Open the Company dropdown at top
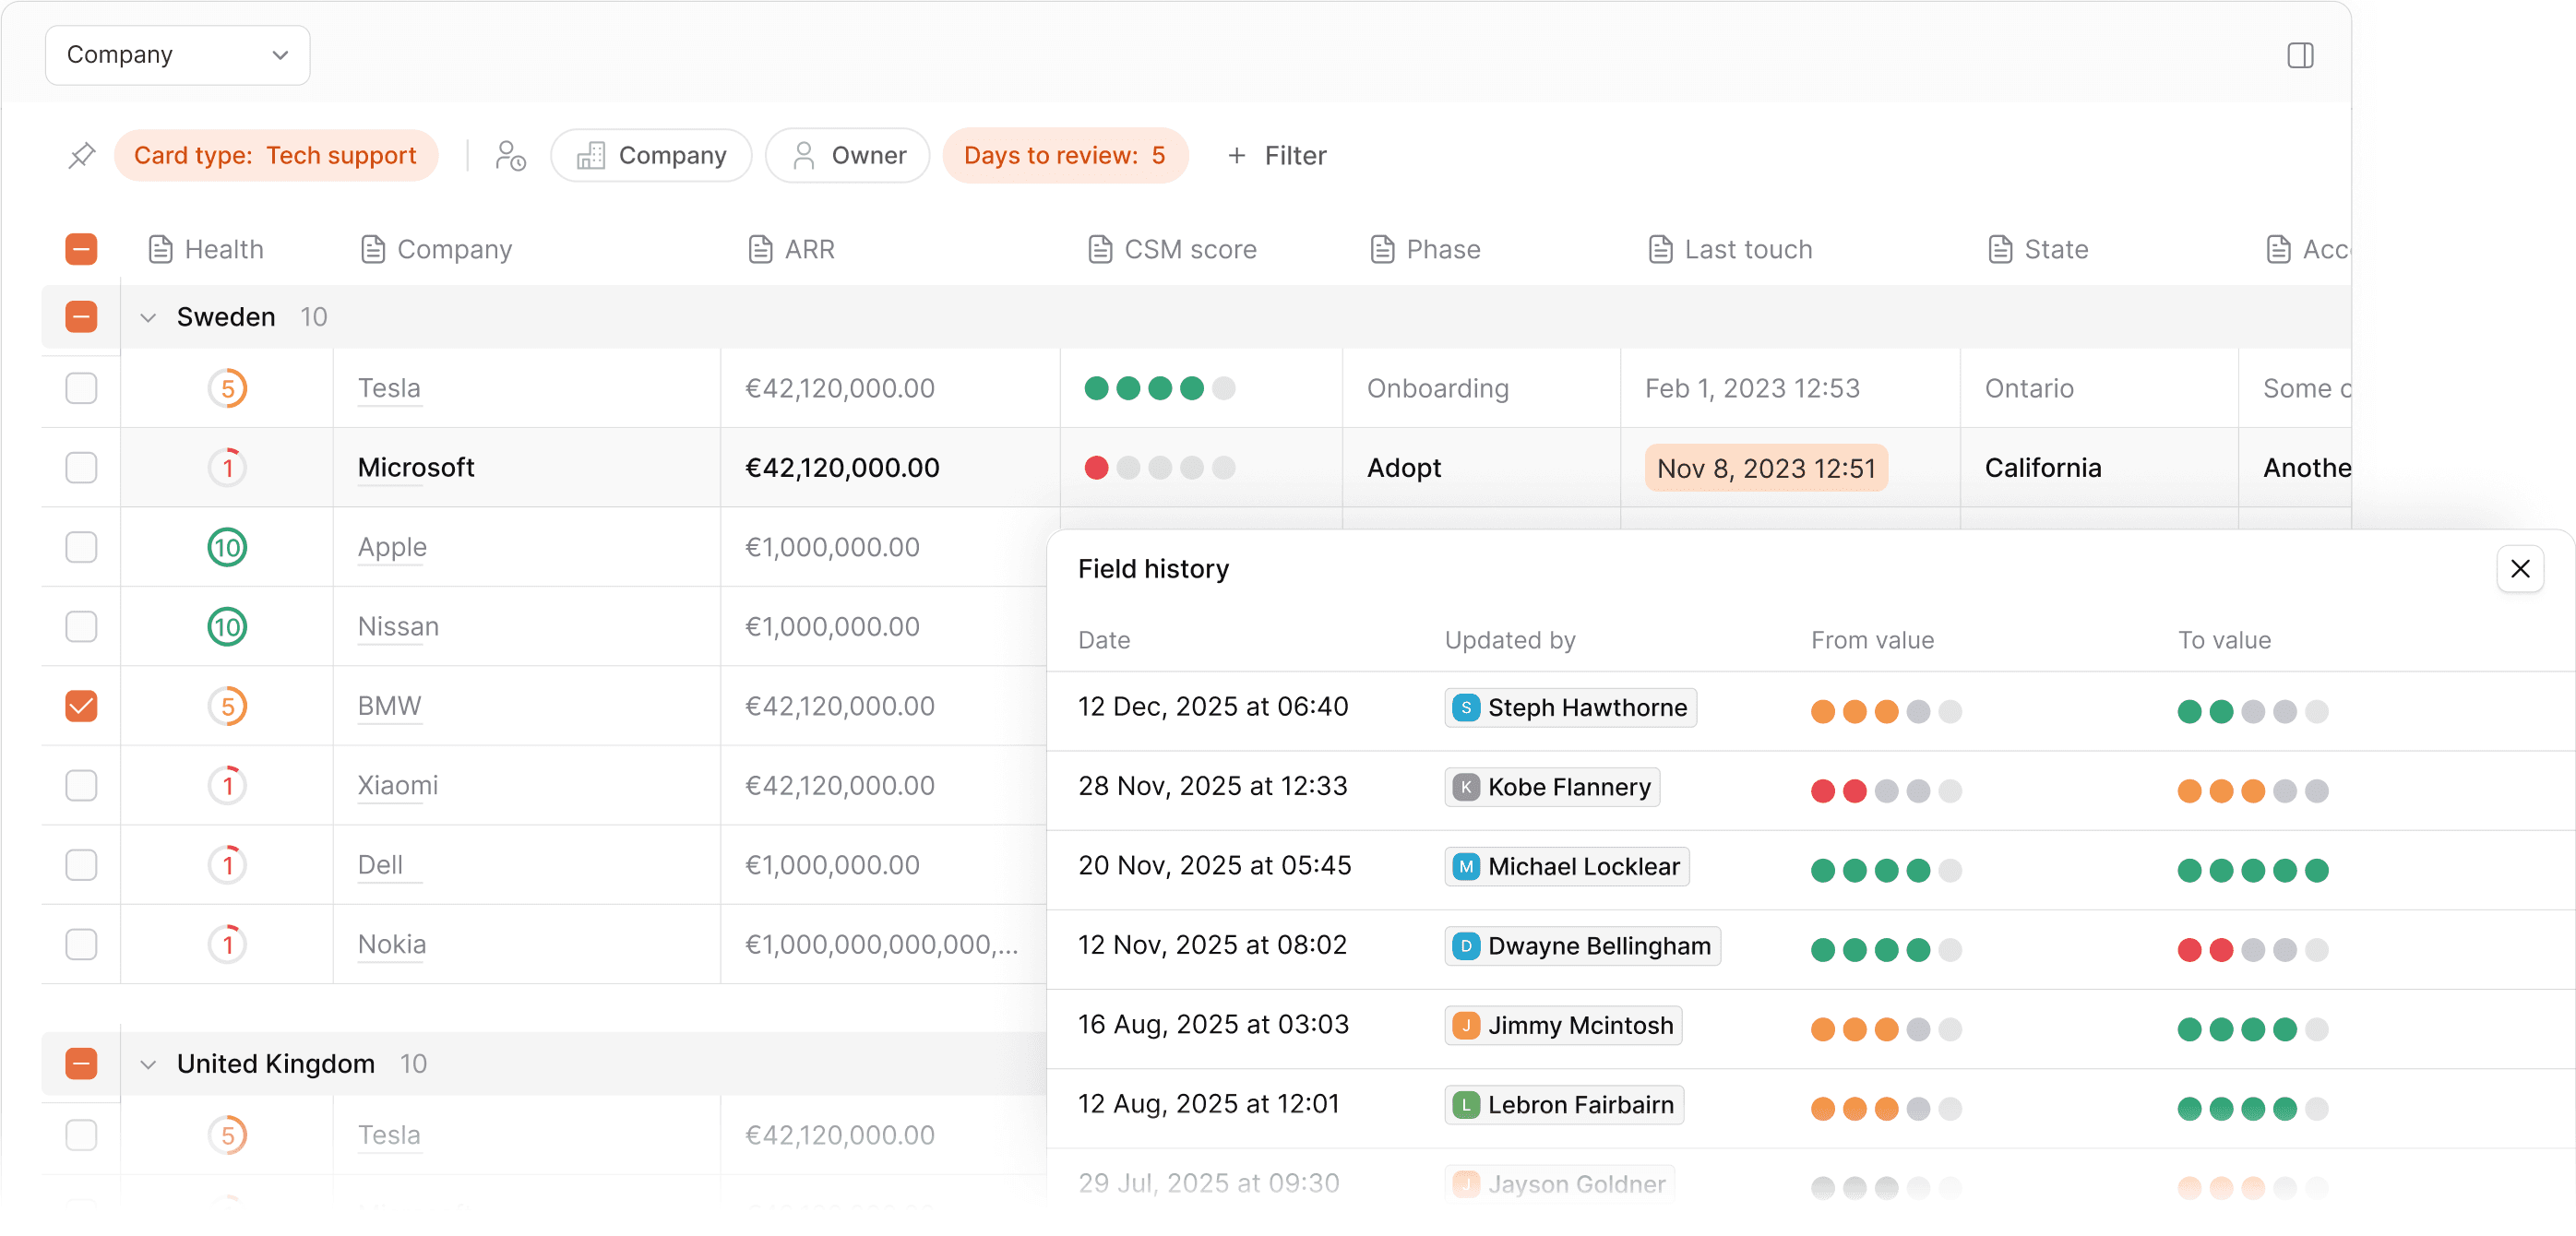Screen dimensions: 2576x1236 177,55
